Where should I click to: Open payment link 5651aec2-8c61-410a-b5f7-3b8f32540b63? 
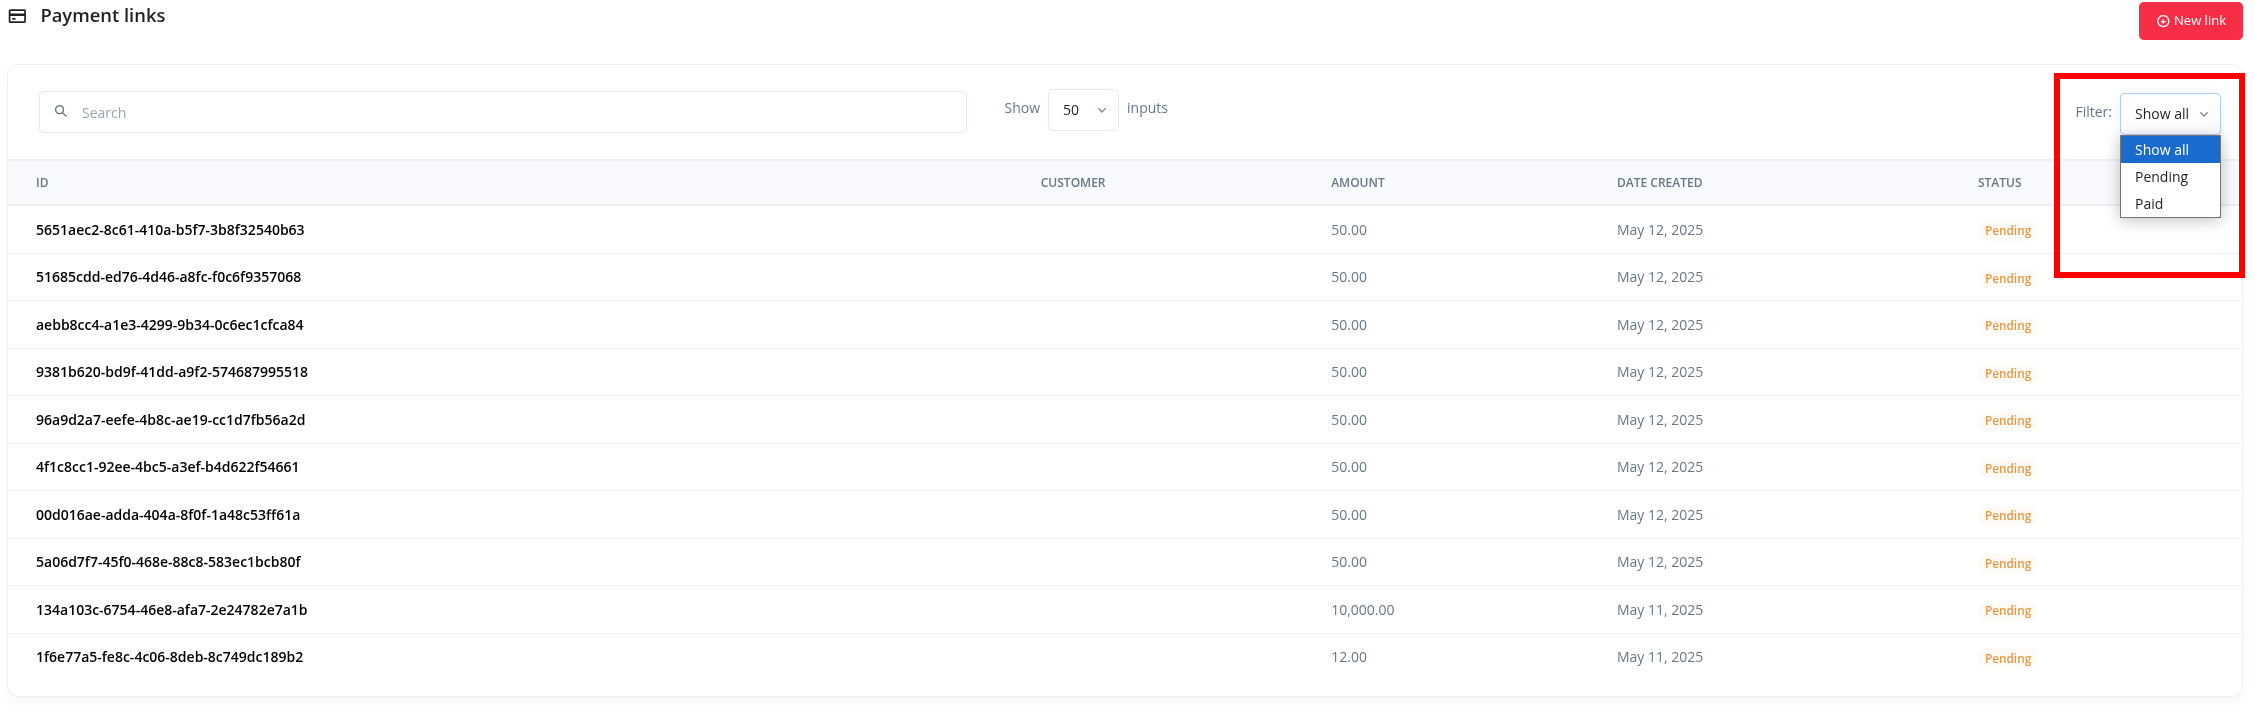point(170,230)
